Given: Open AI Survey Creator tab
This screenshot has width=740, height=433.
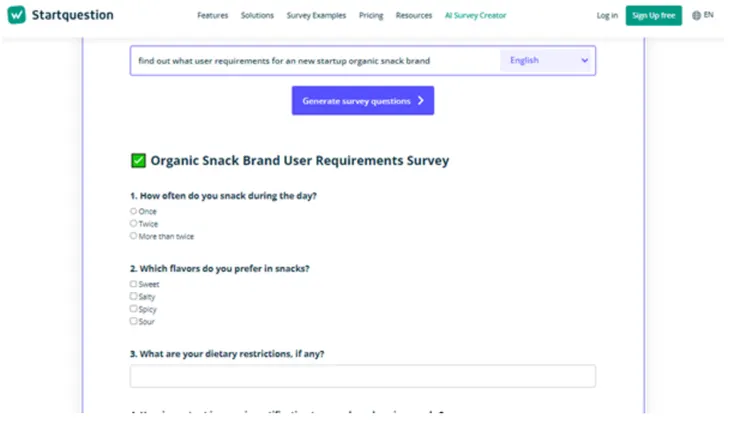Looking at the screenshot, I should [476, 16].
